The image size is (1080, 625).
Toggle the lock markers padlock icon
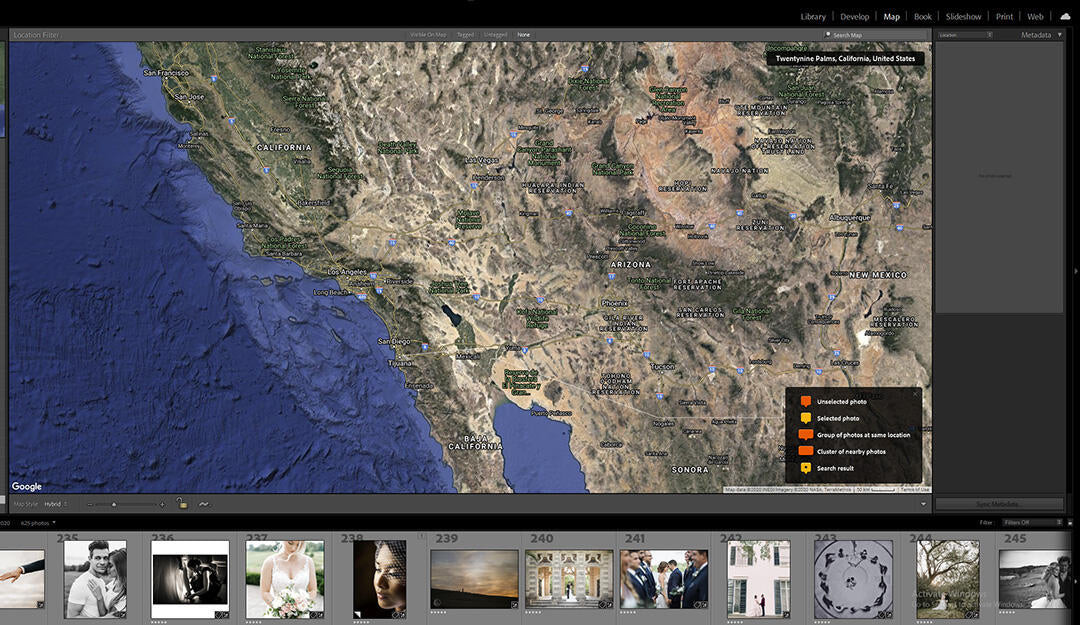click(182, 504)
